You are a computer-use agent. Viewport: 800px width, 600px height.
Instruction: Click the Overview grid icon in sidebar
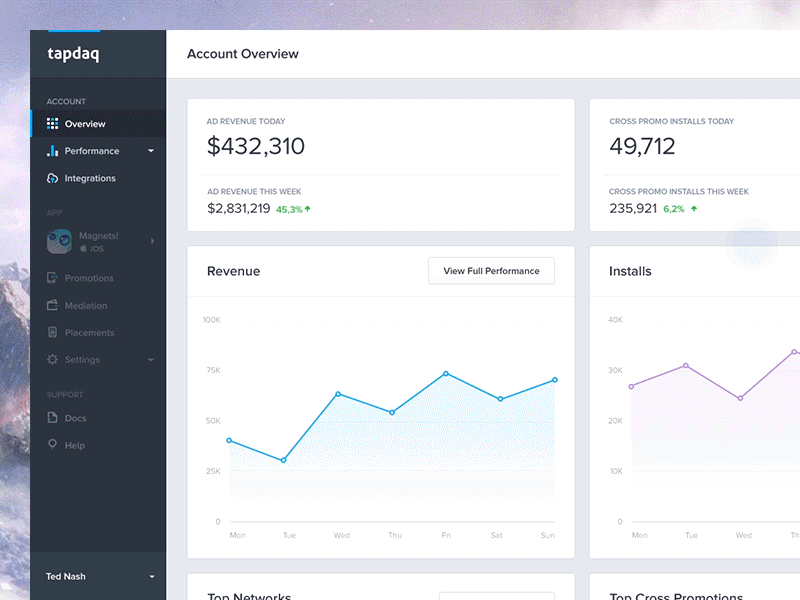pyautogui.click(x=53, y=124)
